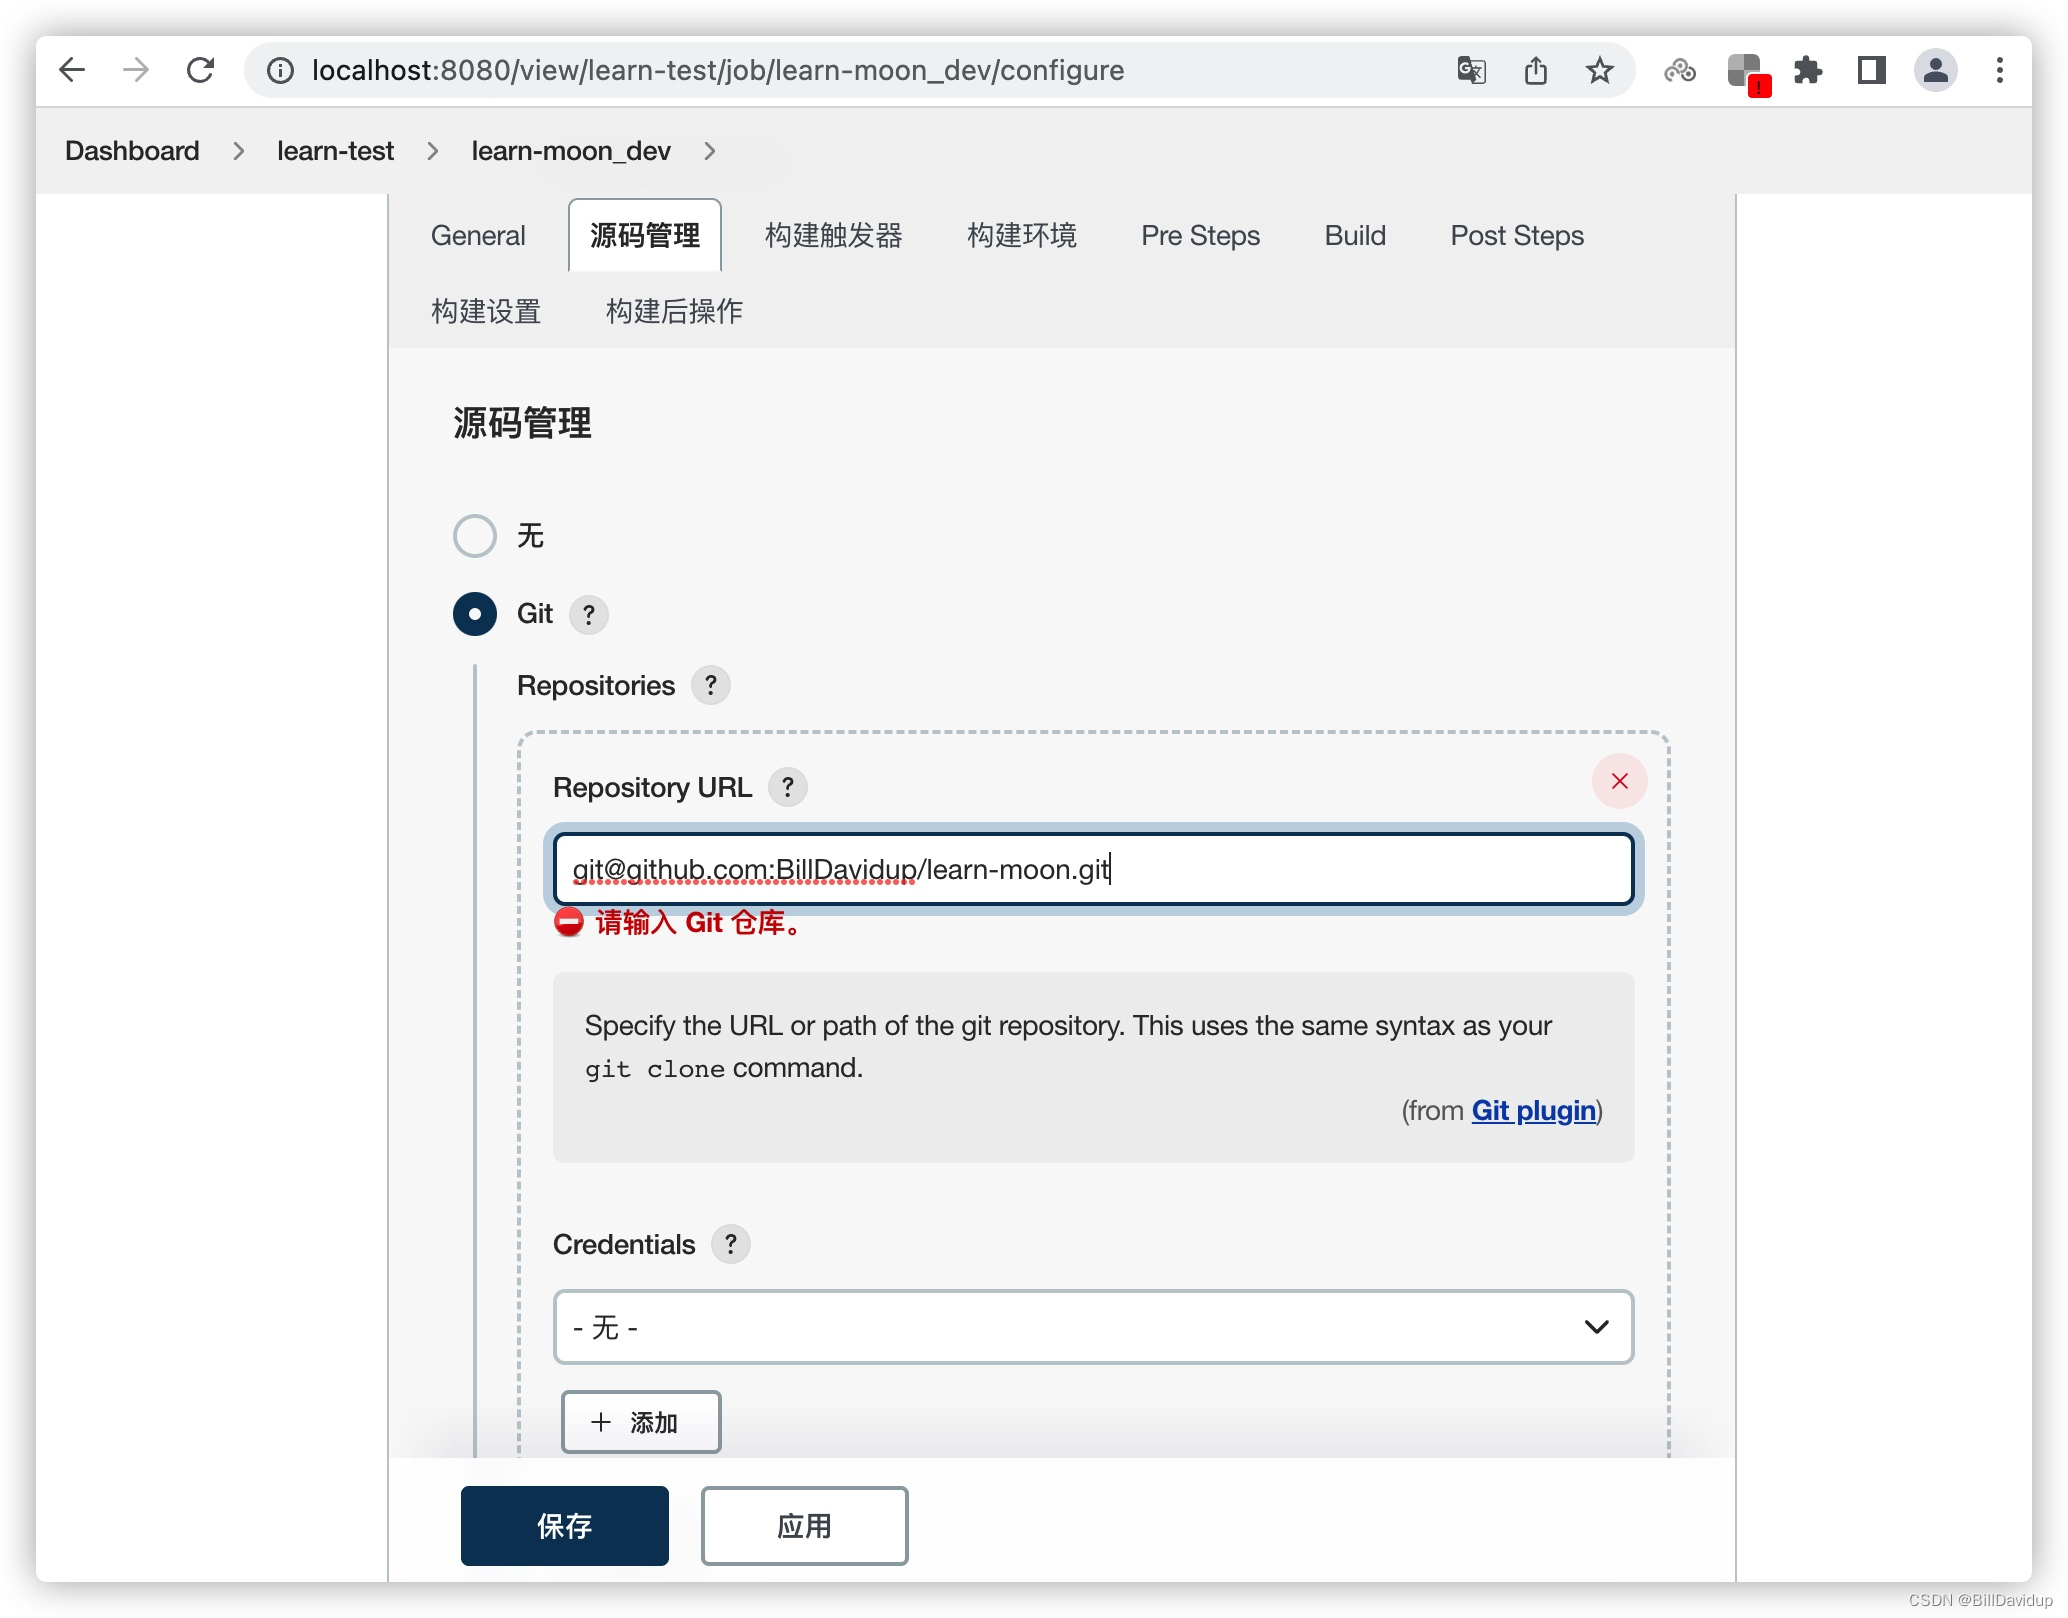Image resolution: width=2068 pixels, height=1618 pixels.
Task: Click the browser address bar URL
Action: coord(718,70)
